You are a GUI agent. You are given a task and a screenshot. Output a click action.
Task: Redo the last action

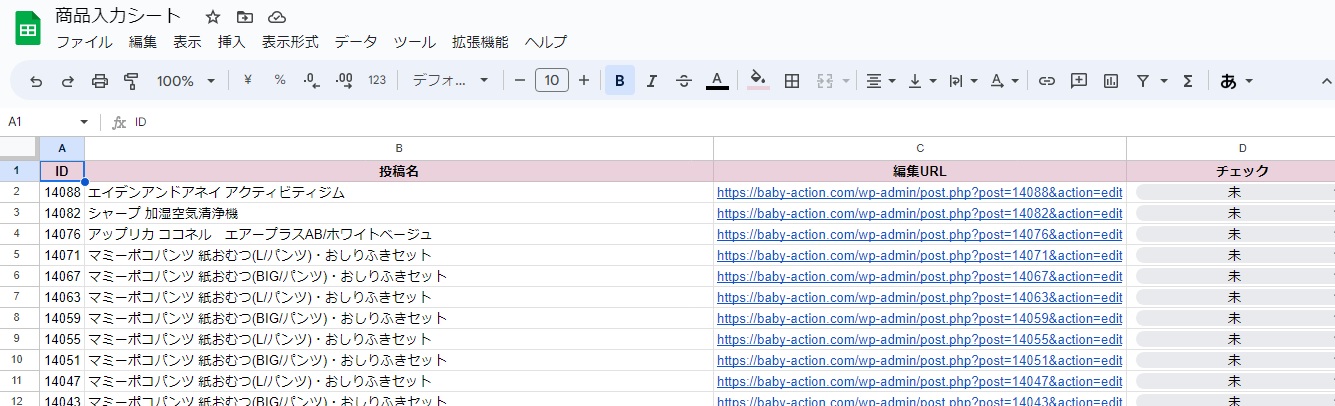click(x=68, y=81)
